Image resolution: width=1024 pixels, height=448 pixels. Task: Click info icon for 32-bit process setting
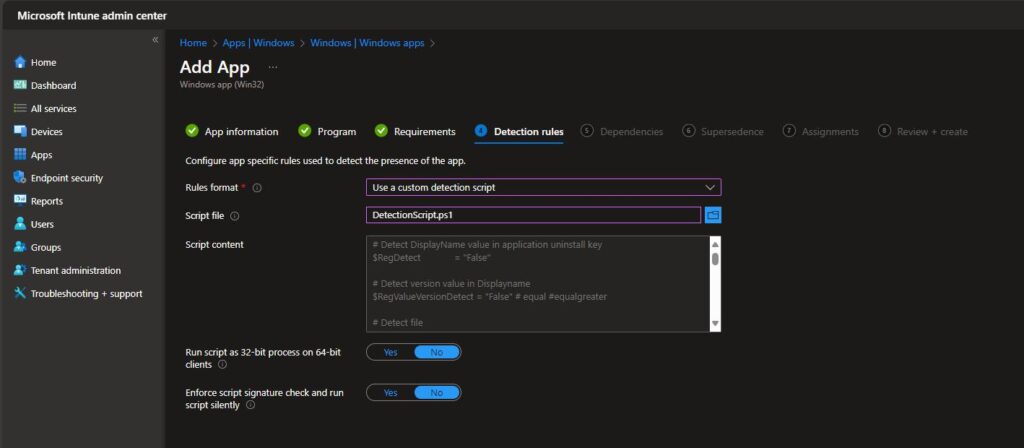(222, 364)
